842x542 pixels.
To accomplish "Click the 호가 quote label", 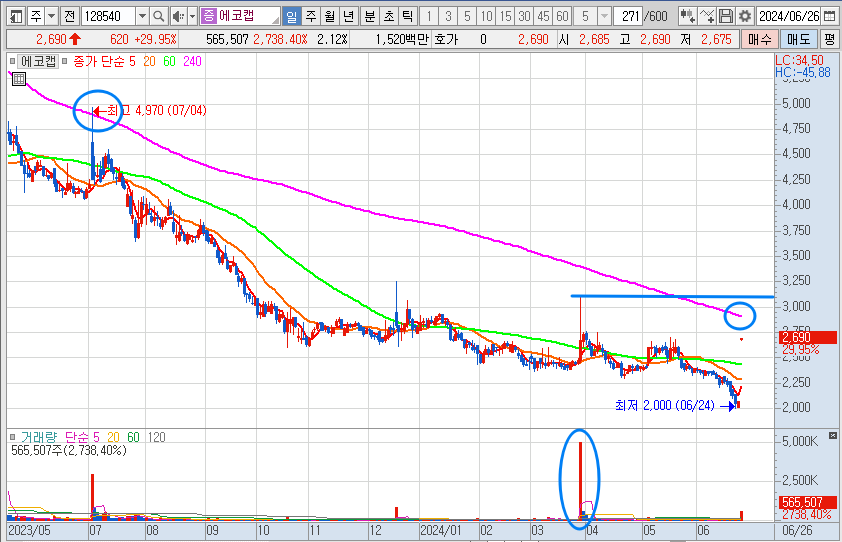I will (446, 39).
